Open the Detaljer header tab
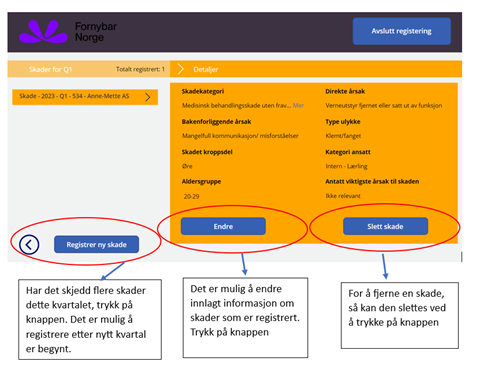Image resolution: width=480 pixels, height=373 pixels. click(x=206, y=69)
